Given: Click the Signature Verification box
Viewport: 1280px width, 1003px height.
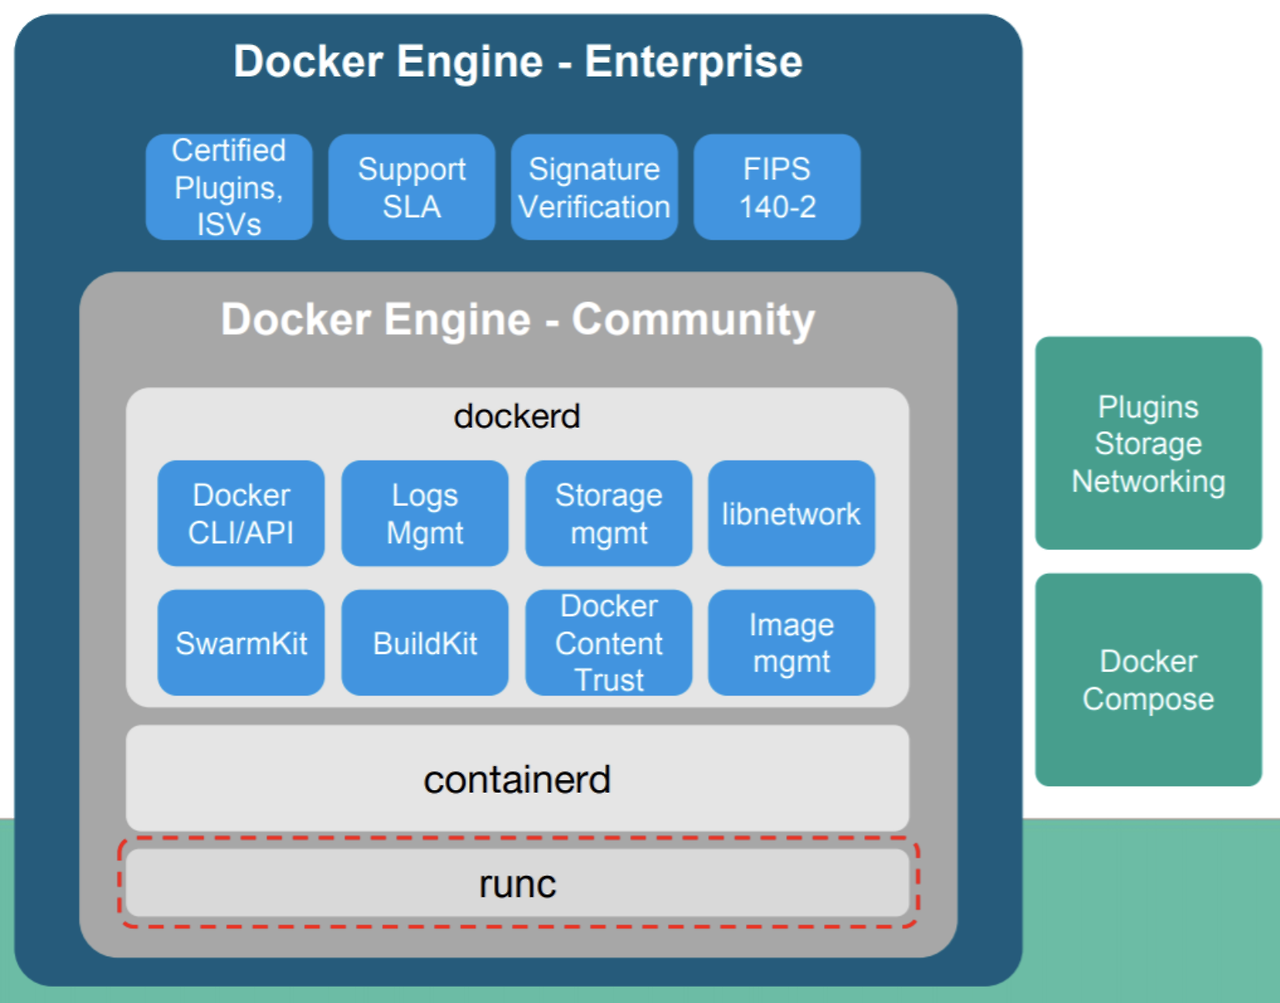Looking at the screenshot, I should (594, 187).
